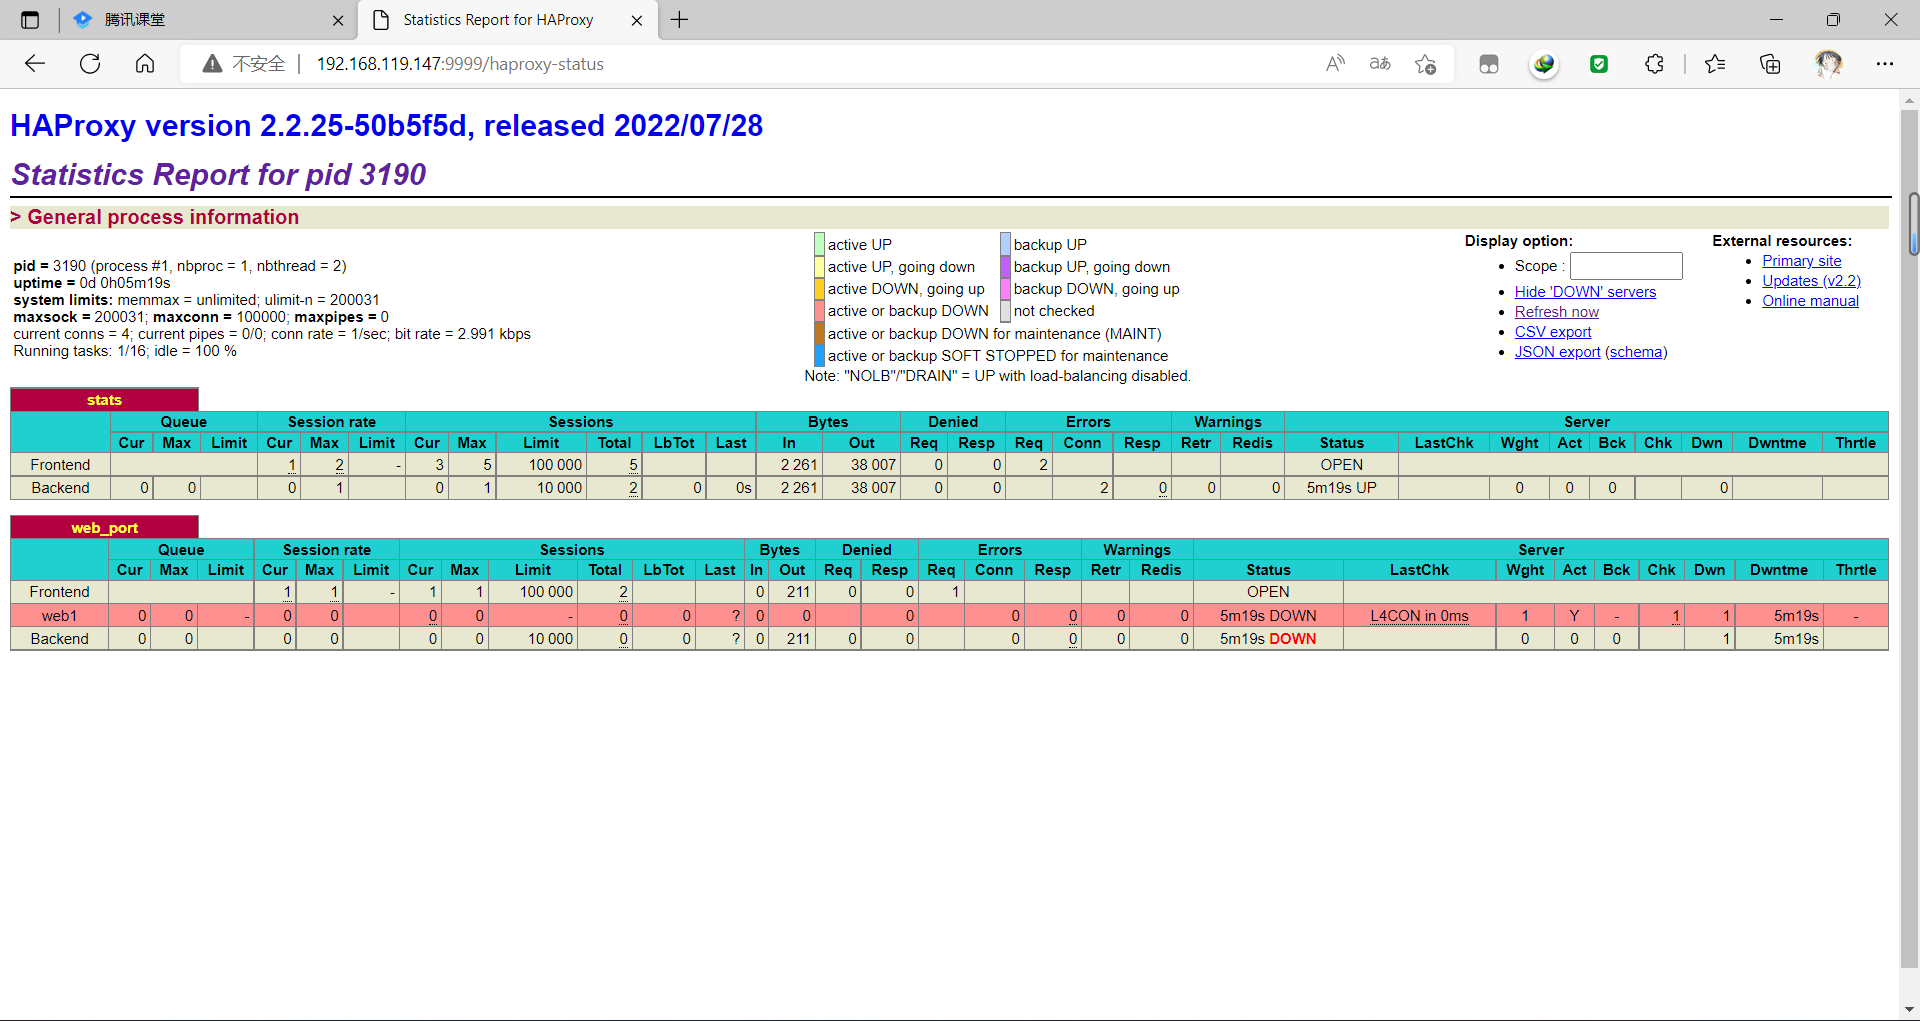Open browser home page
This screenshot has width=1920, height=1021.
[x=145, y=64]
